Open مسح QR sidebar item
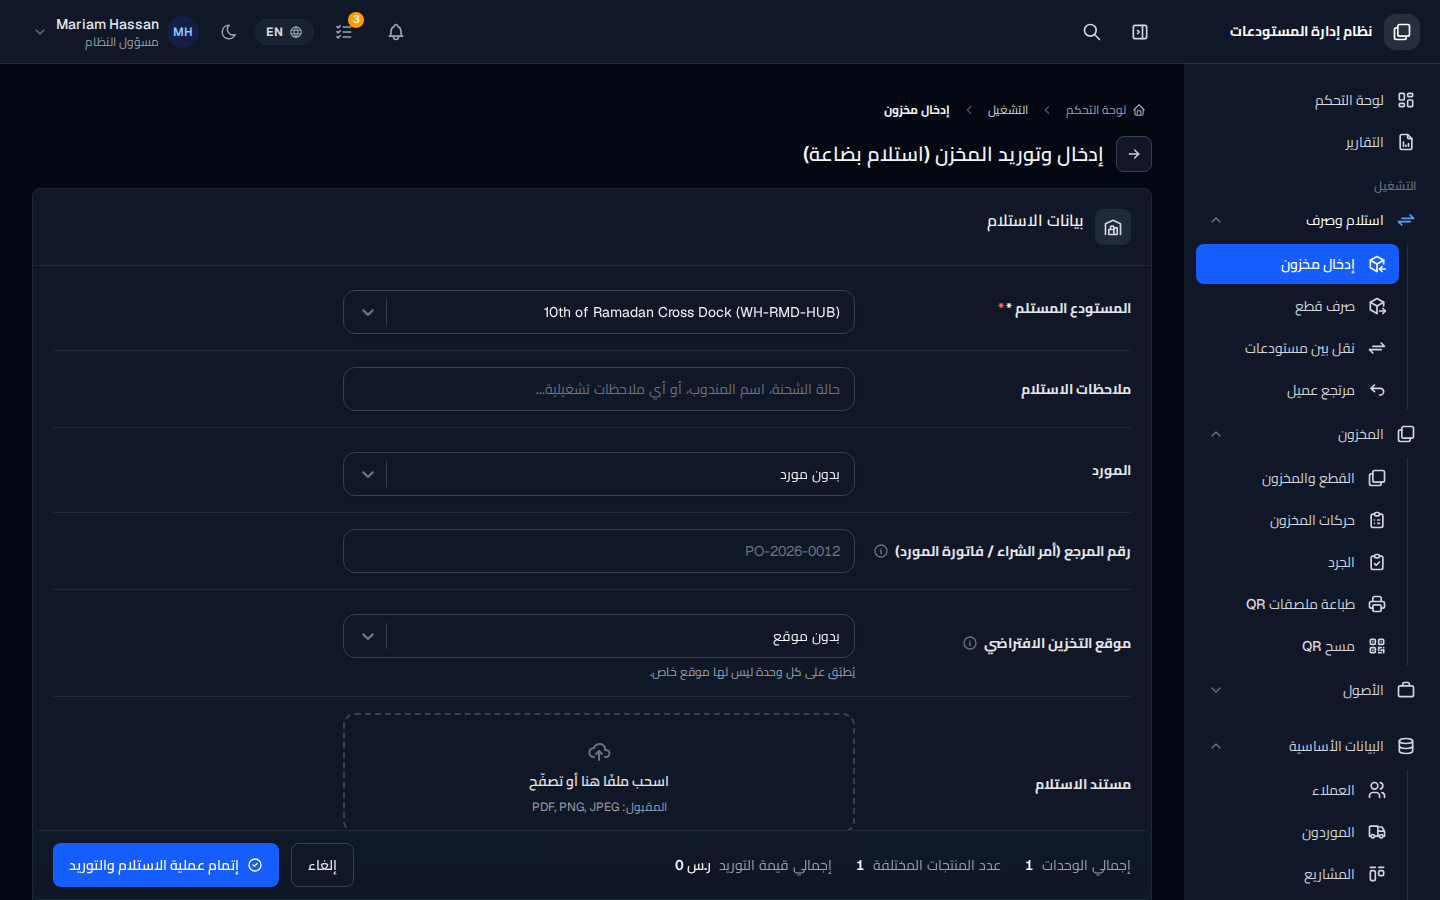Image resolution: width=1440 pixels, height=900 pixels. click(1297, 646)
